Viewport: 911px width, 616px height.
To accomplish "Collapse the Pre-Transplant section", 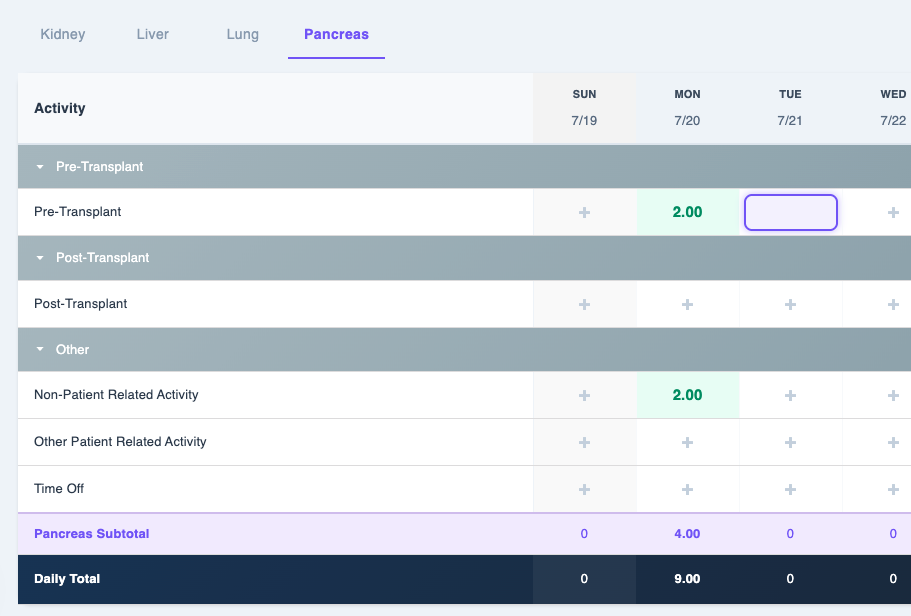I will (x=40, y=167).
